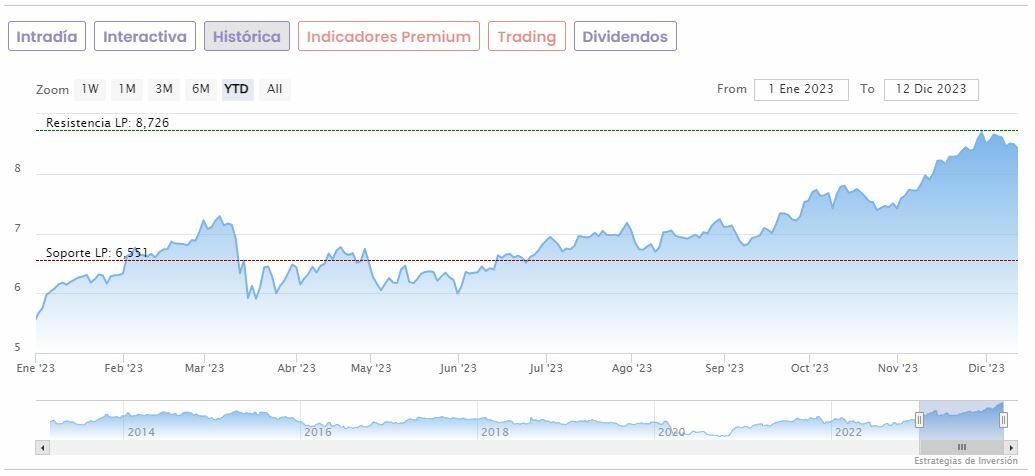
Task: Click the To date field
Action: click(x=931, y=89)
